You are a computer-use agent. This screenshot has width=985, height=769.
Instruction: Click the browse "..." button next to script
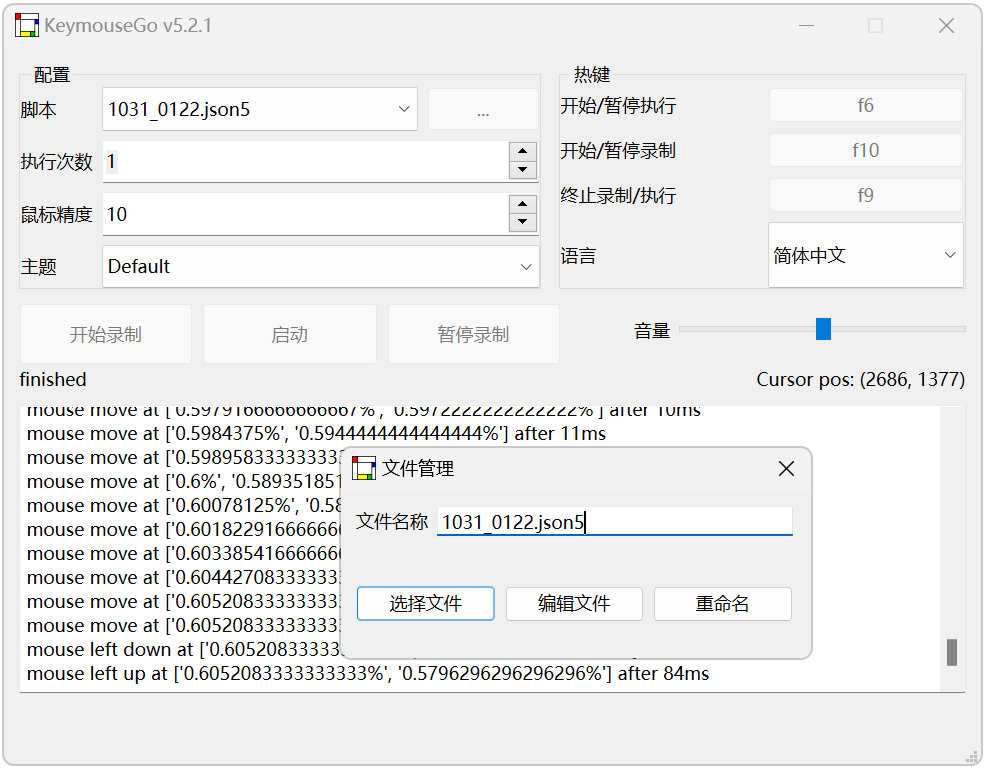pyautogui.click(x=483, y=110)
